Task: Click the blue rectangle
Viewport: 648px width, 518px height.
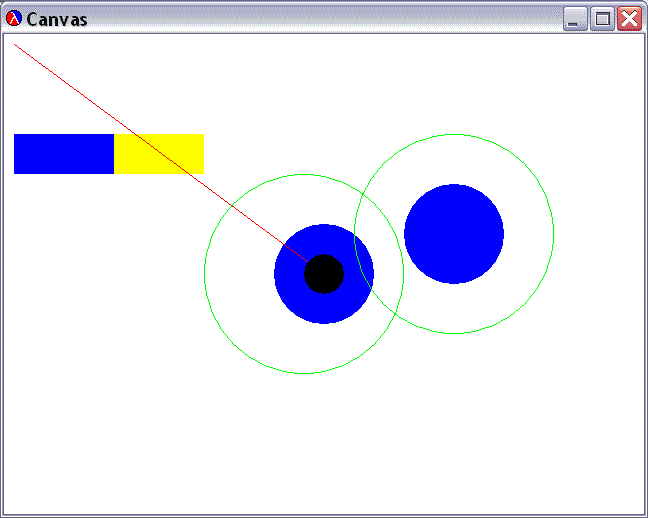Action: point(63,154)
